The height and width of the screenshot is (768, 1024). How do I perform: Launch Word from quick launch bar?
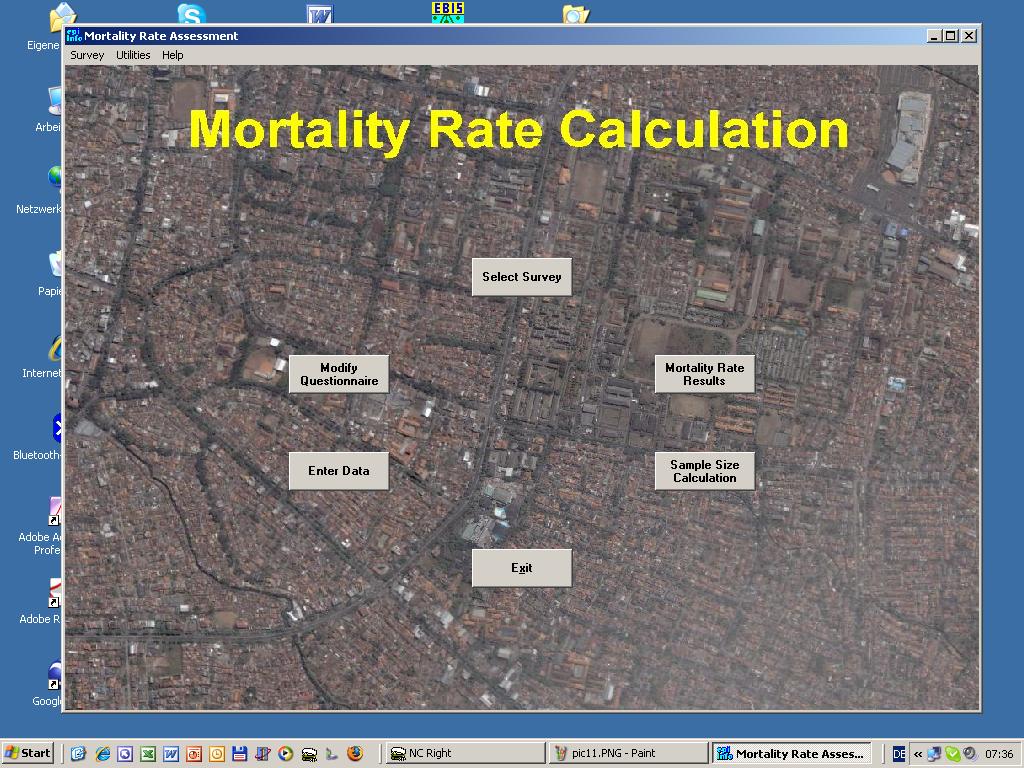(x=171, y=754)
